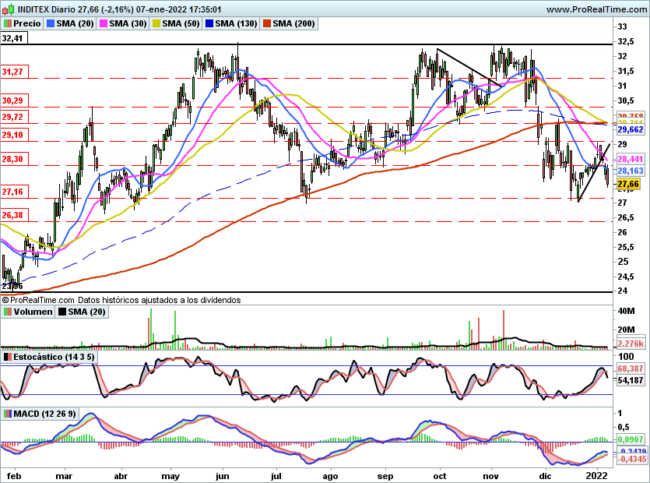This screenshot has height=483, width=650.
Task: Click the 28,441 SMA value tag
Action: click(631, 159)
